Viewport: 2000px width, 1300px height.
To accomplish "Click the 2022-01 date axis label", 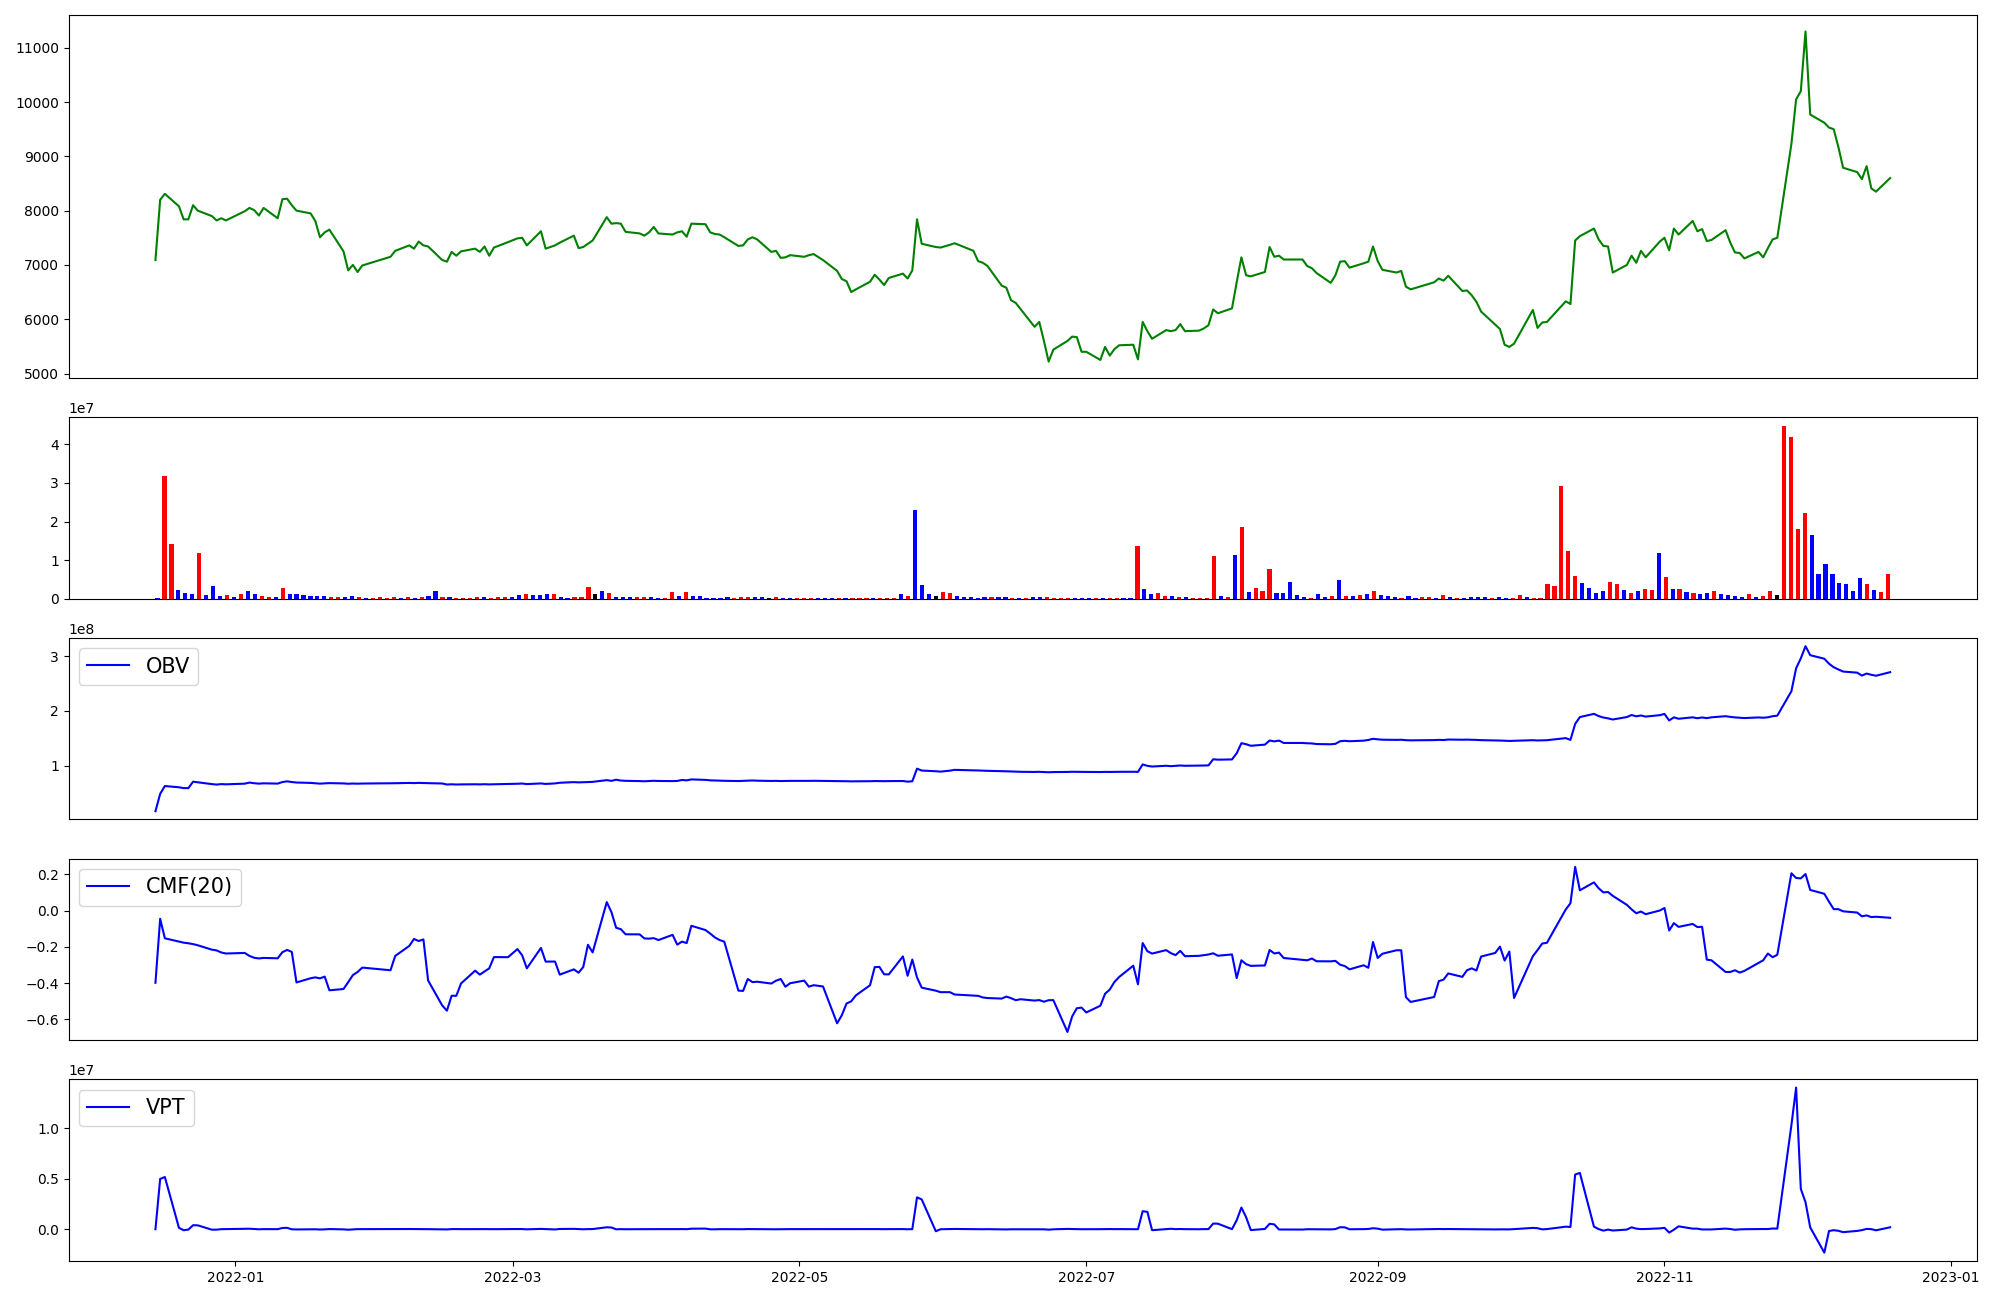I will [235, 1277].
